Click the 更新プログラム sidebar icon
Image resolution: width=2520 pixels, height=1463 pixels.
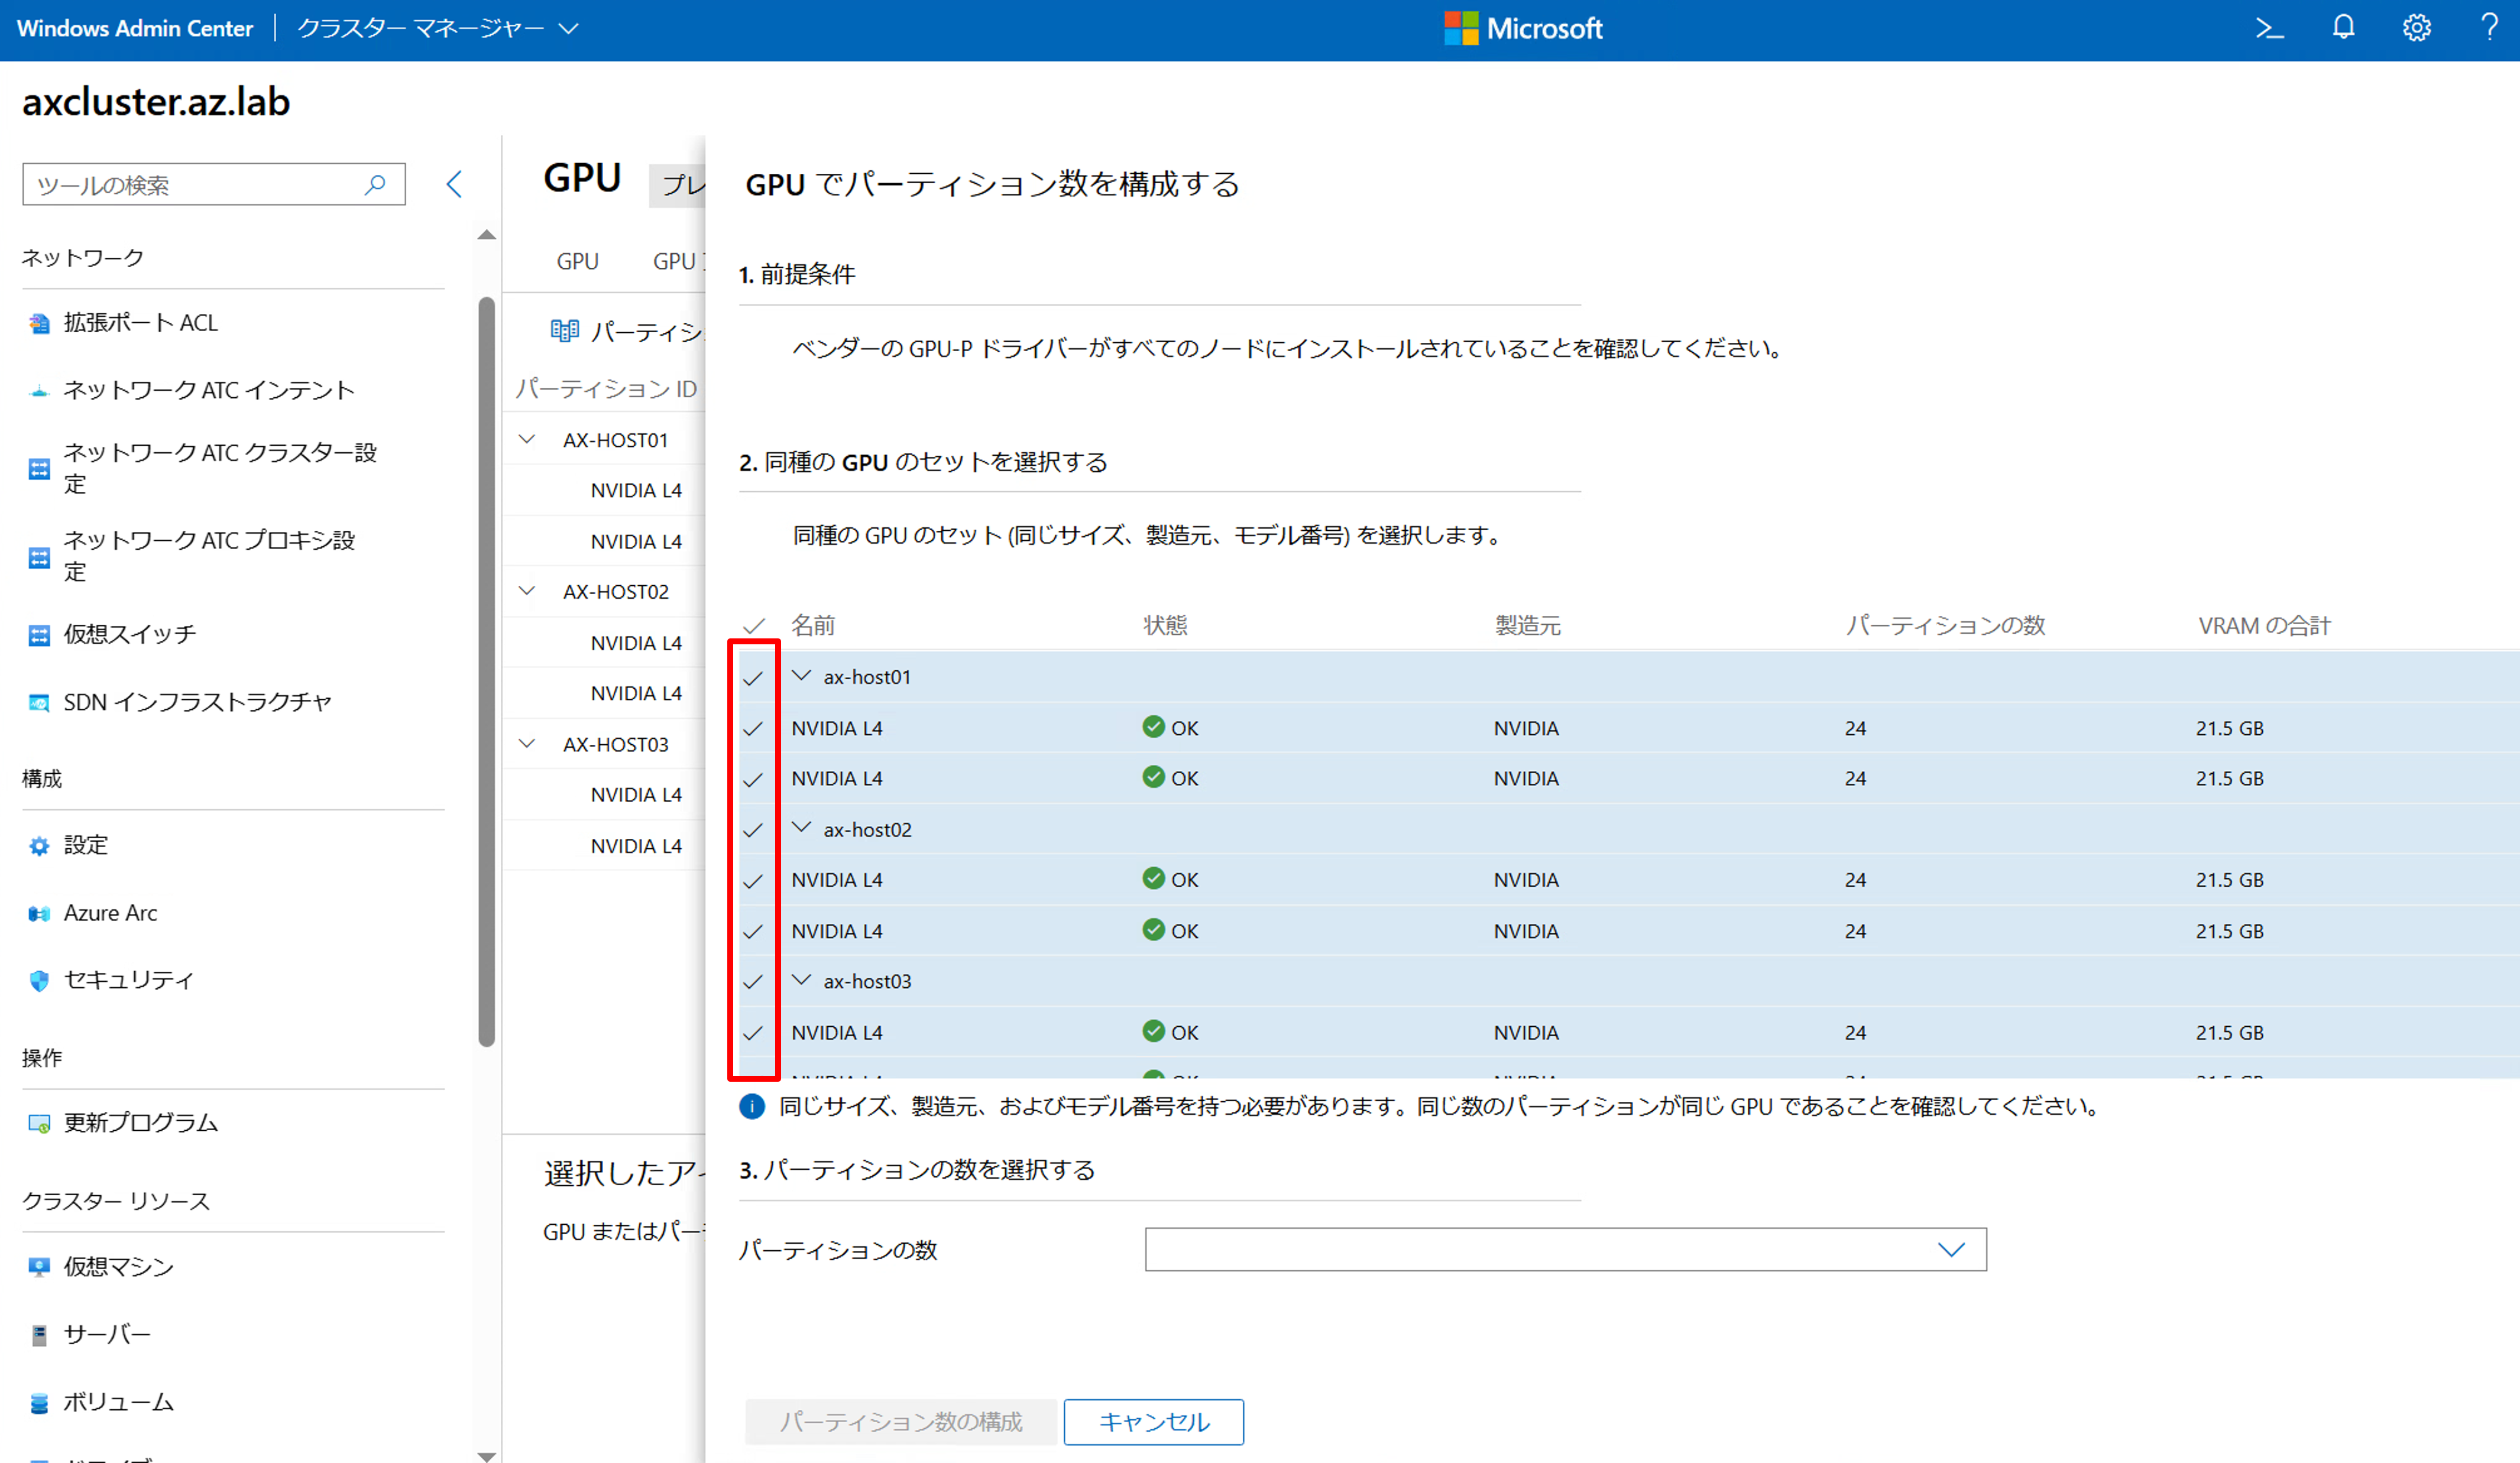tap(39, 1124)
